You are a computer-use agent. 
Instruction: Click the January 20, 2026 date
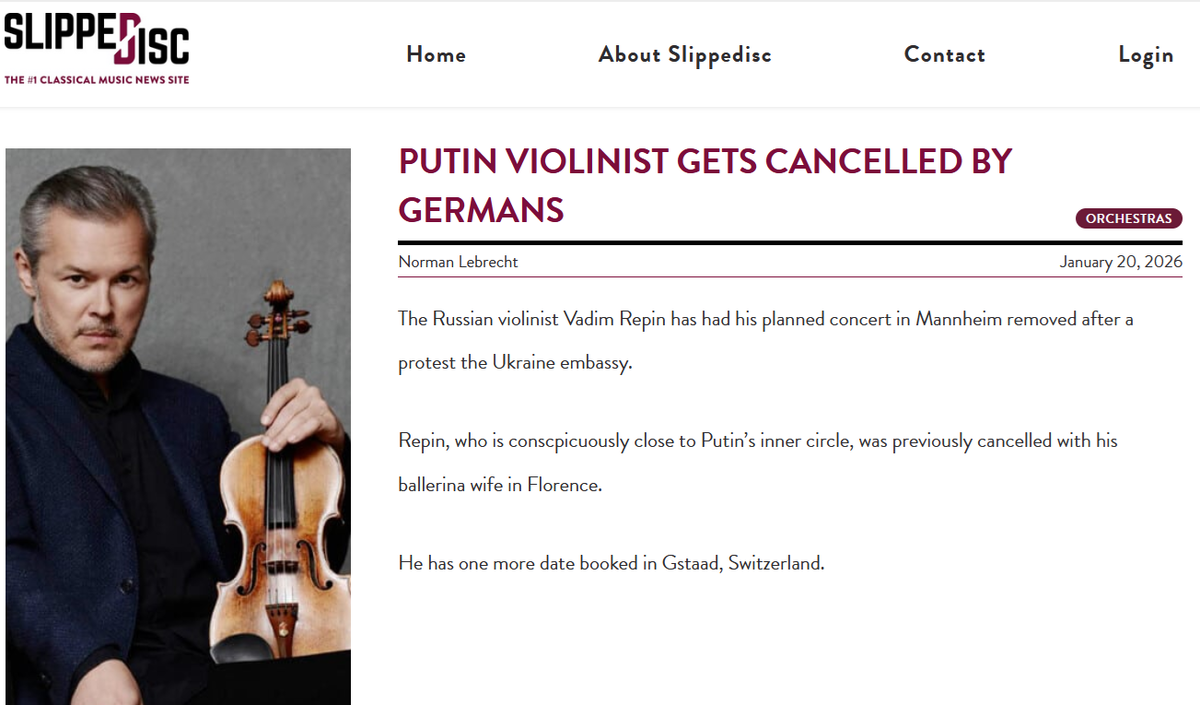pos(1120,262)
